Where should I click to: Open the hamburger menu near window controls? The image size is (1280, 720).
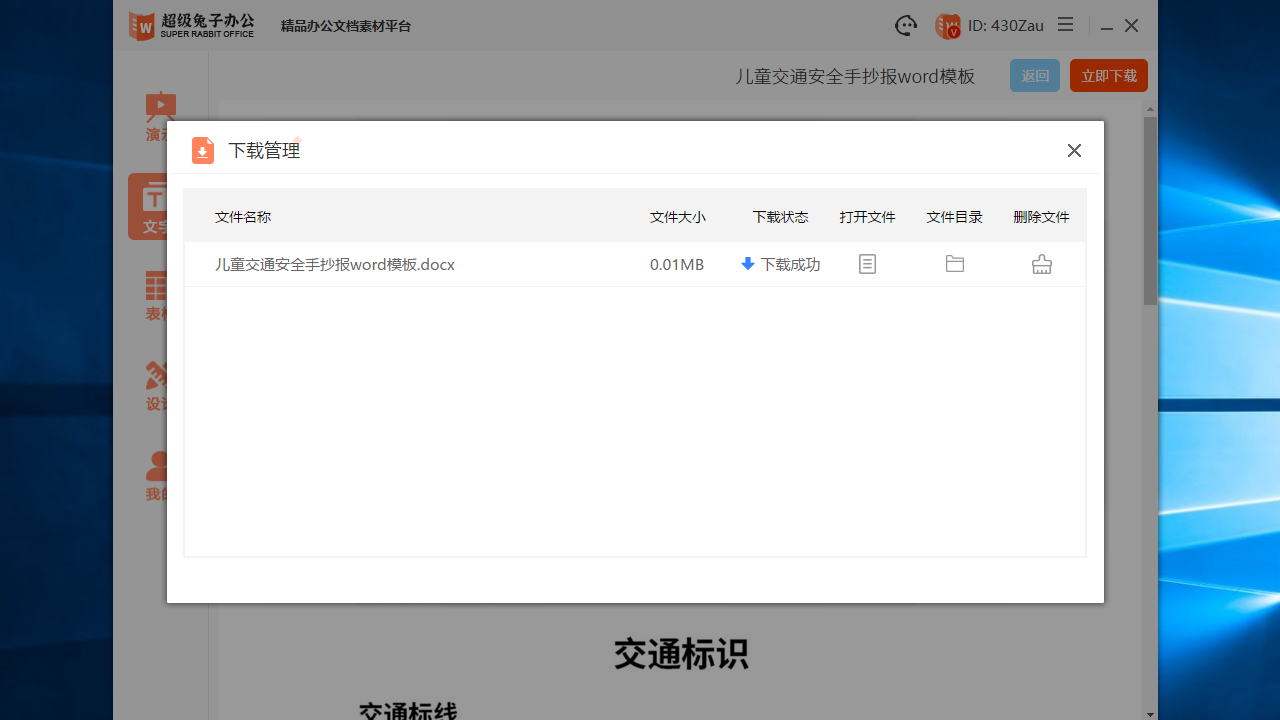click(1065, 25)
